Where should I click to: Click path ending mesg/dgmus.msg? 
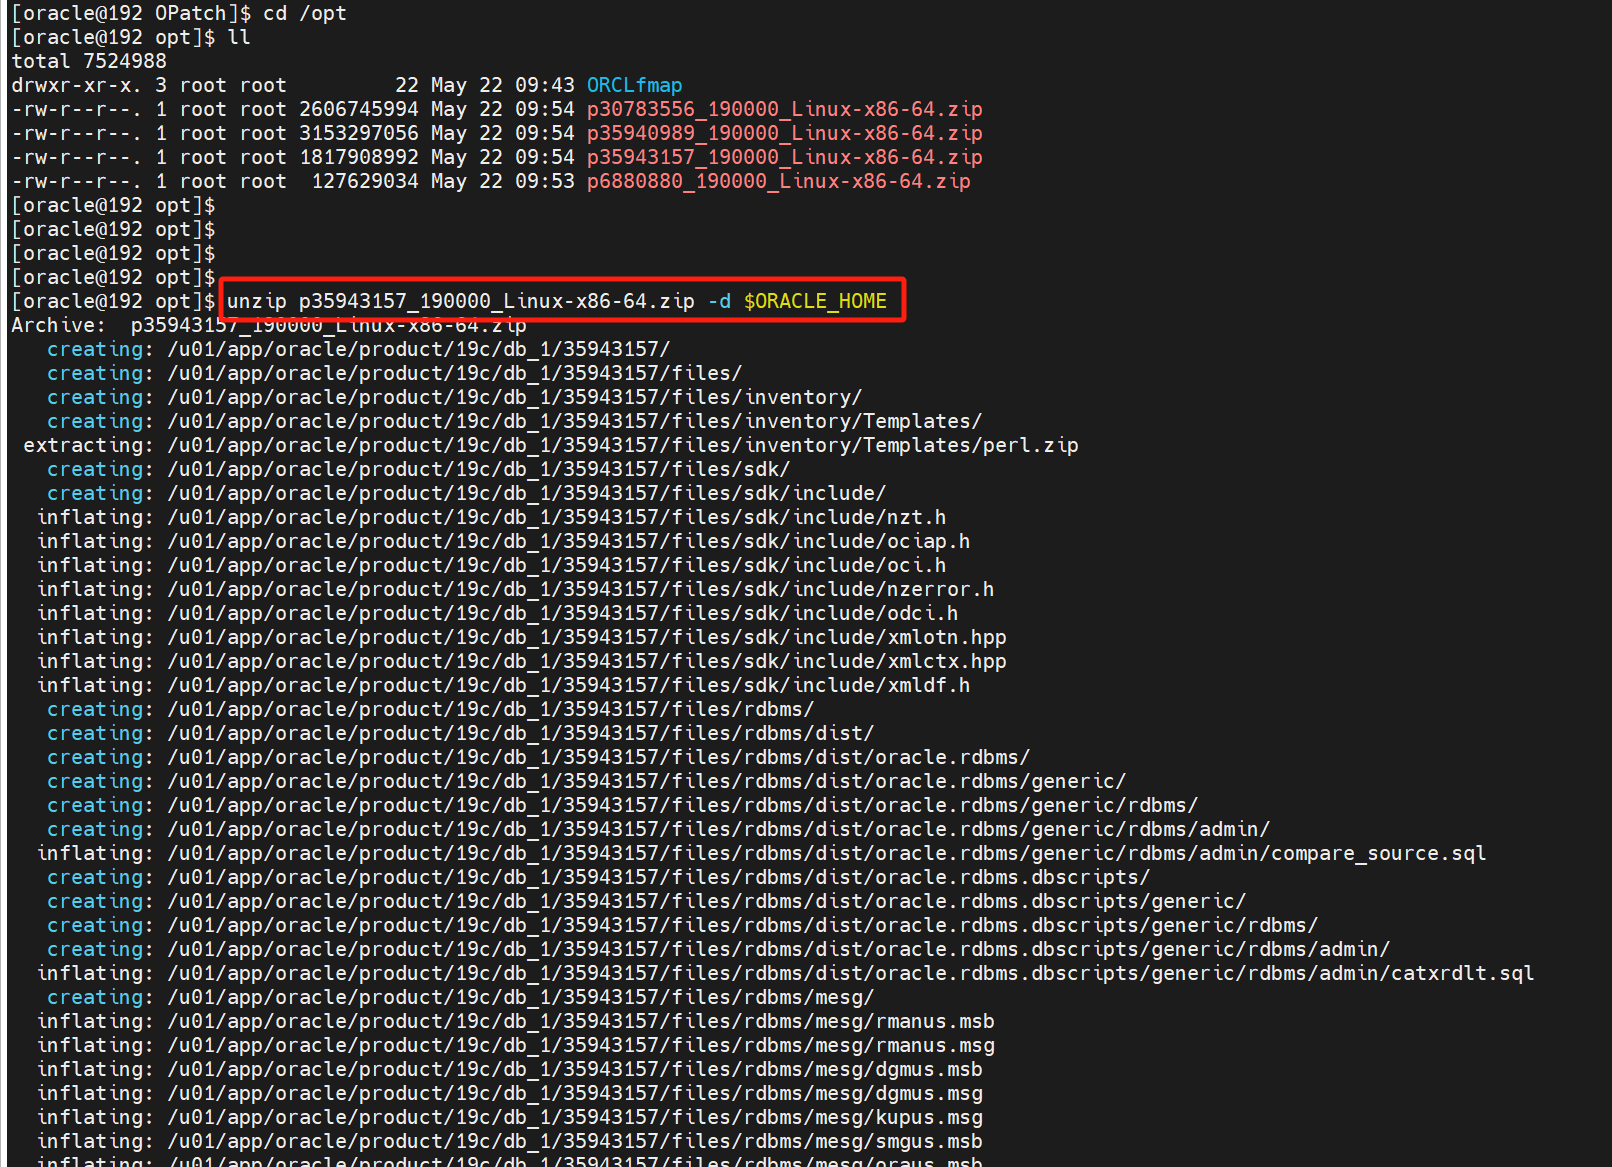pos(575,1093)
